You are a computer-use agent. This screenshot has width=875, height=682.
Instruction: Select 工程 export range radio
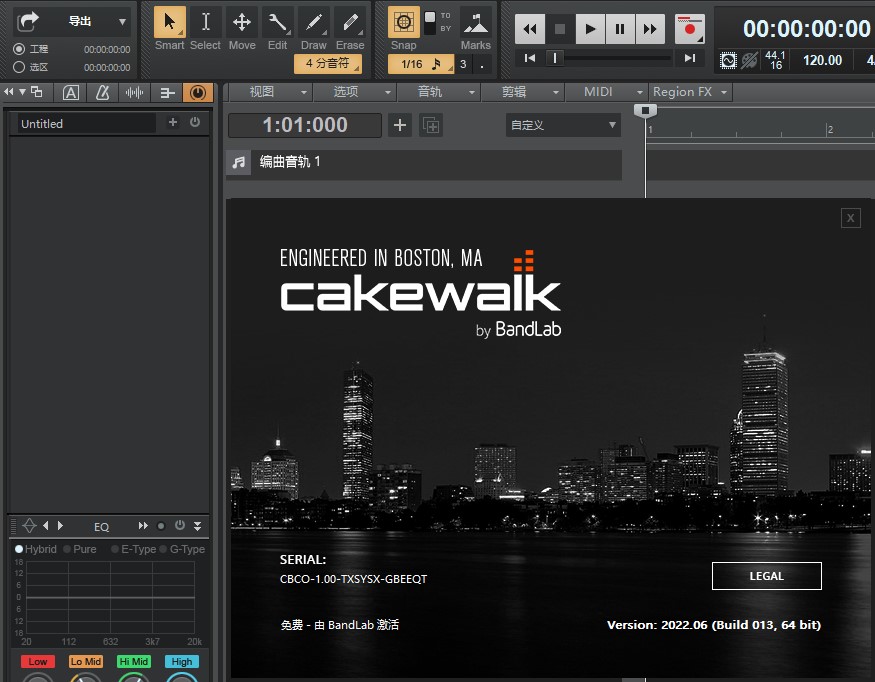[19, 49]
